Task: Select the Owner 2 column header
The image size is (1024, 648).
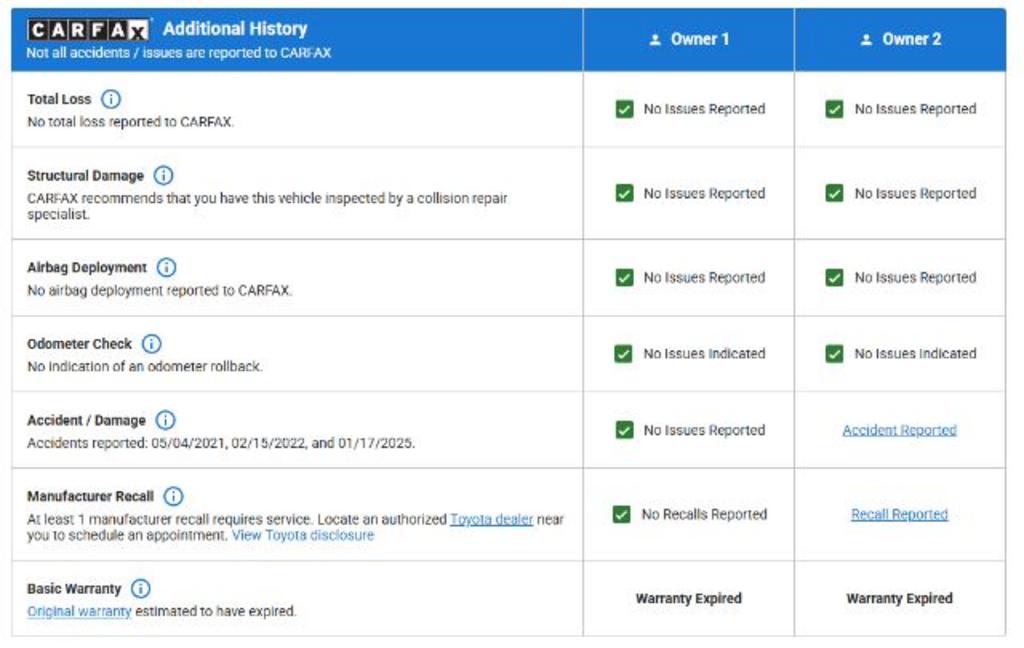Action: 900,39
